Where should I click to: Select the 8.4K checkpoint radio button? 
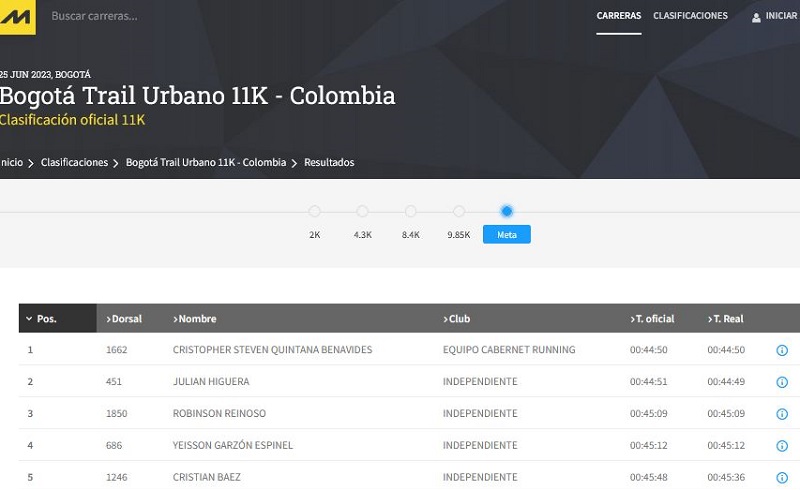click(410, 212)
